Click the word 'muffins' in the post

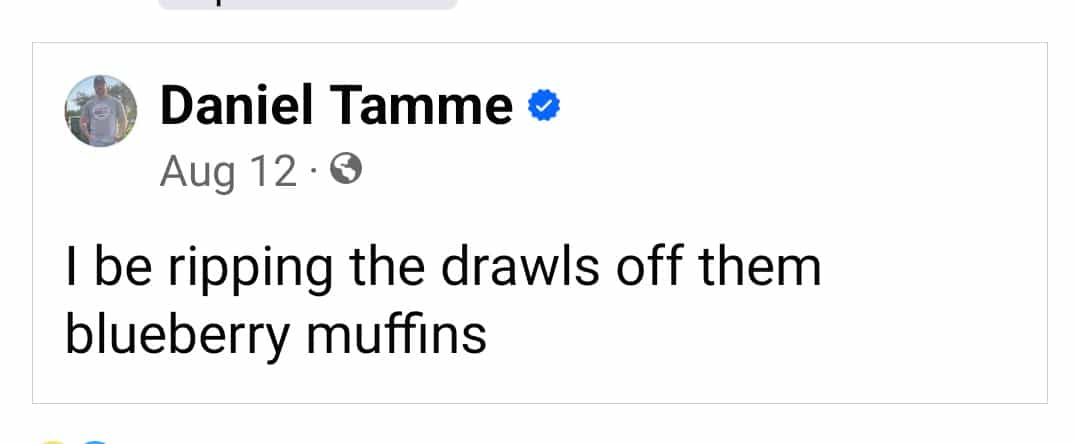tap(396, 334)
